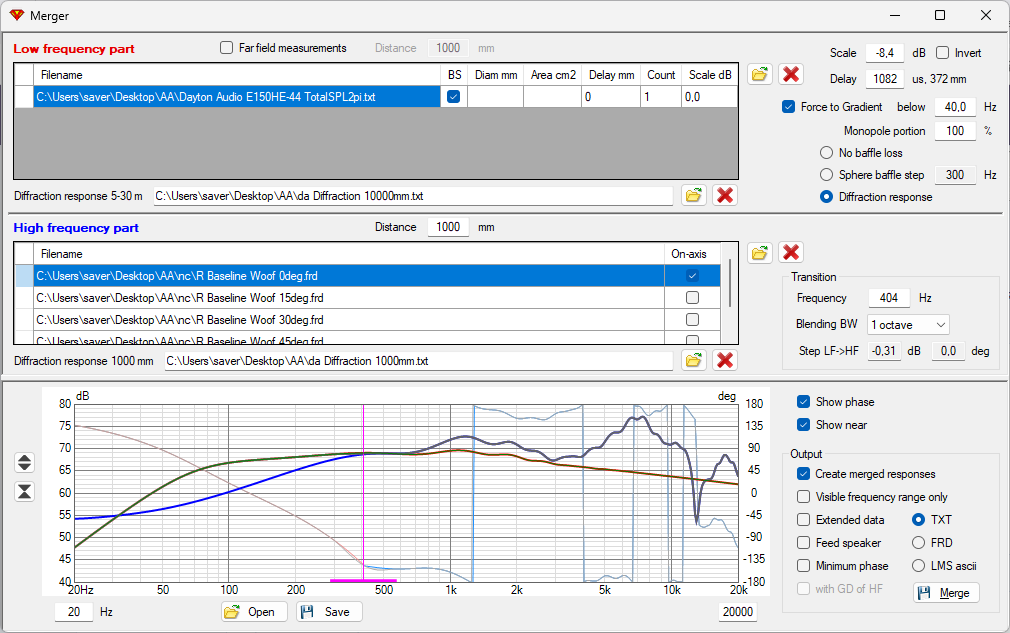Clear Diffraction response 5-30 m file

click(725, 195)
